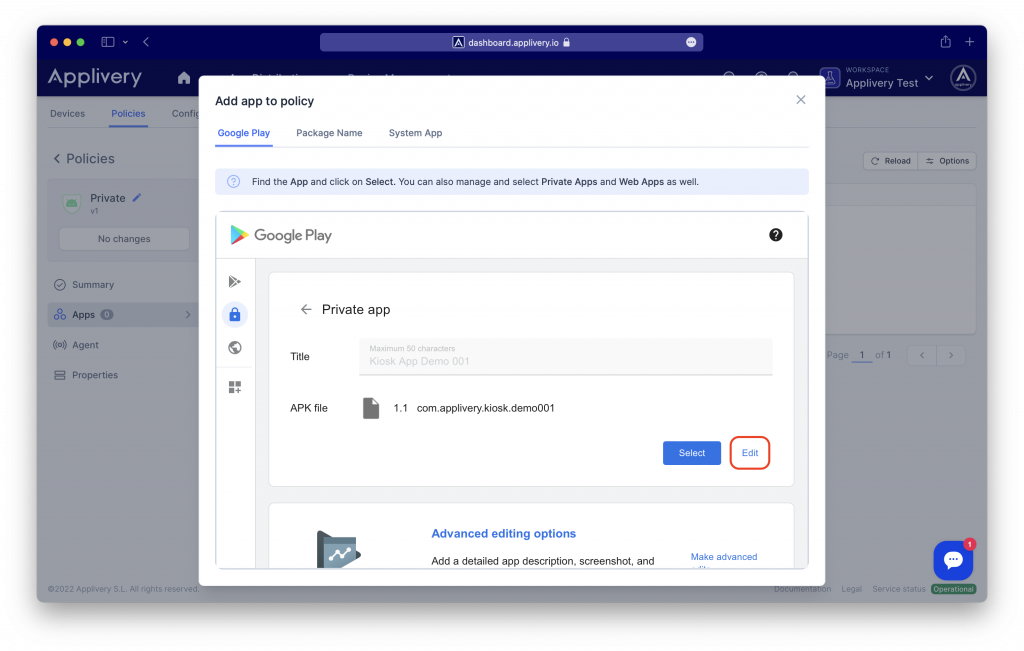Open the Documentation footer link
This screenshot has height=651, width=1024.
tap(803, 589)
